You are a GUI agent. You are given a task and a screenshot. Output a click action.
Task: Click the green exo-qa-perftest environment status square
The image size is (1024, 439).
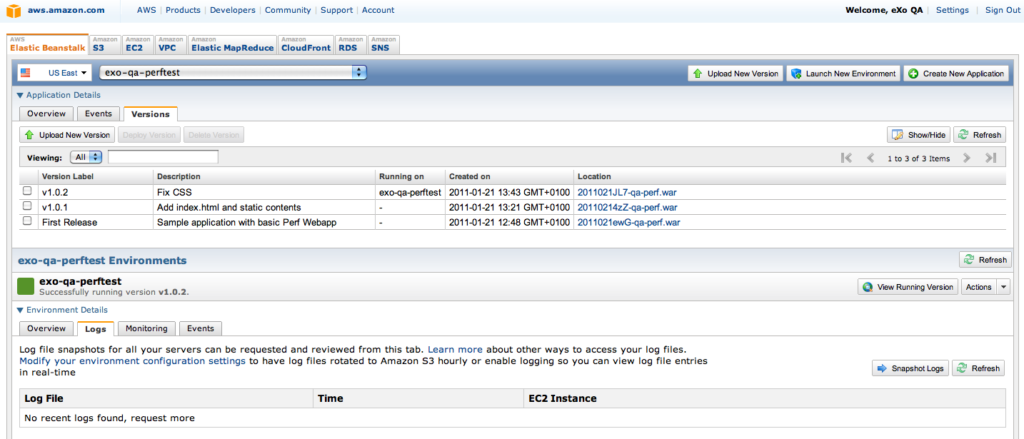point(25,287)
